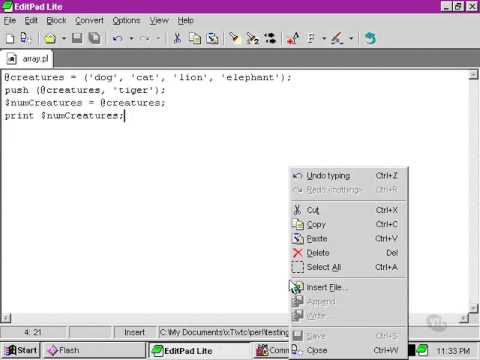Viewport: 480px width, 360px height.
Task: Open the Windows Start button
Action: [21, 351]
